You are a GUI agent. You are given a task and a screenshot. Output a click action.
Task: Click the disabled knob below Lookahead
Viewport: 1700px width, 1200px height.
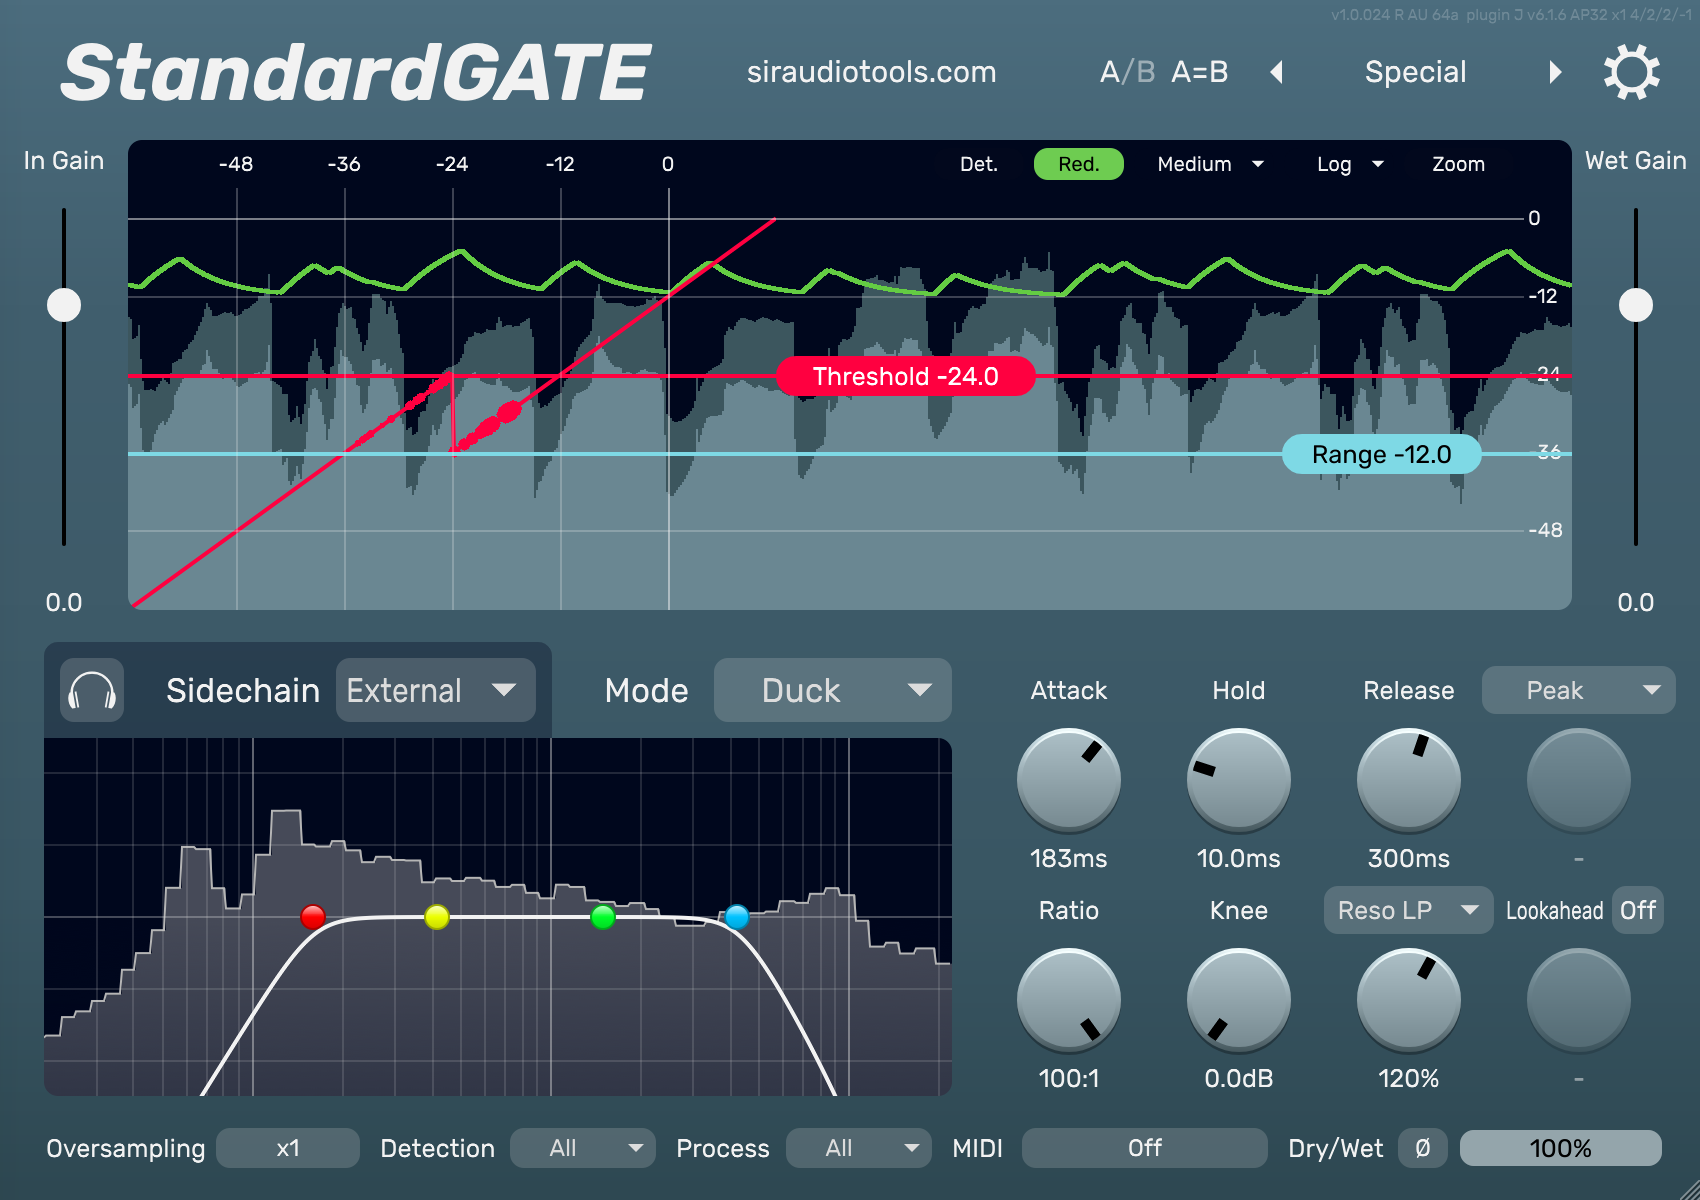click(1579, 999)
